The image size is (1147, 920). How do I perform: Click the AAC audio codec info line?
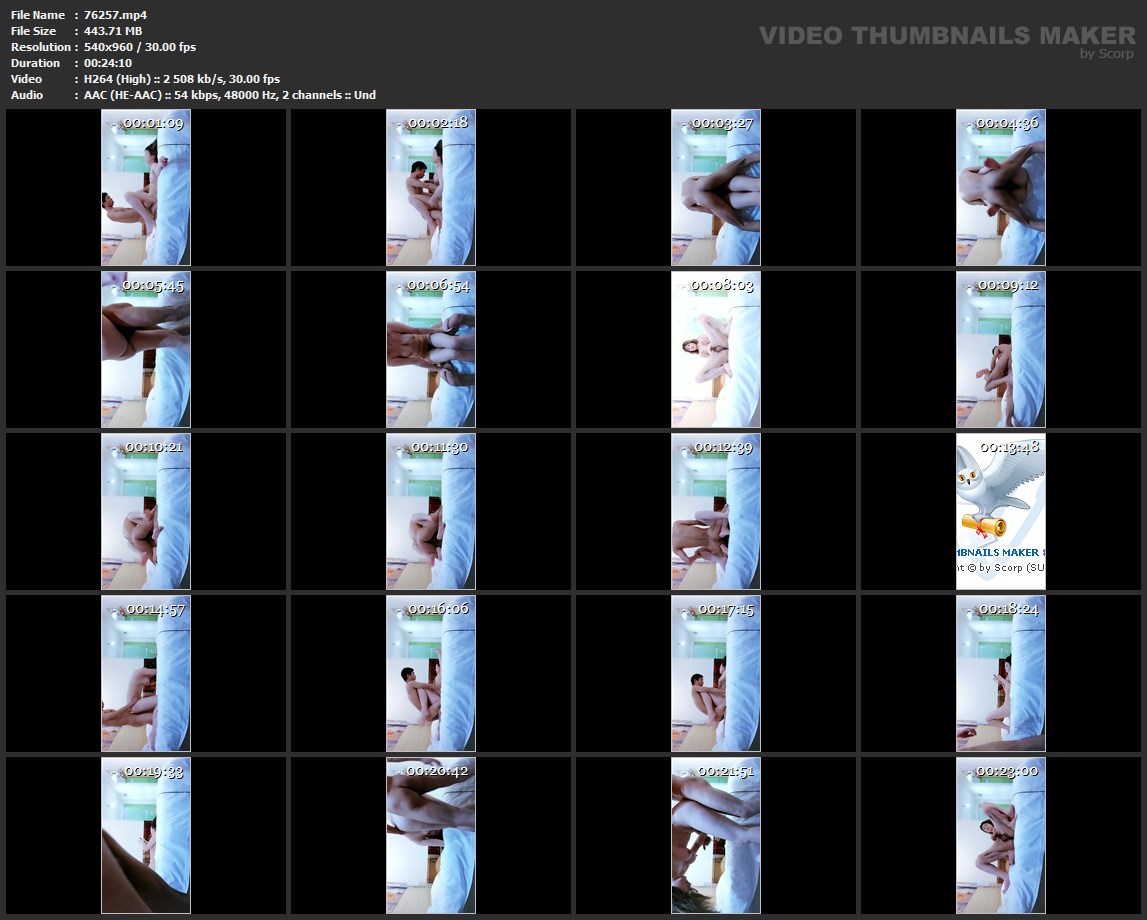tap(229, 95)
